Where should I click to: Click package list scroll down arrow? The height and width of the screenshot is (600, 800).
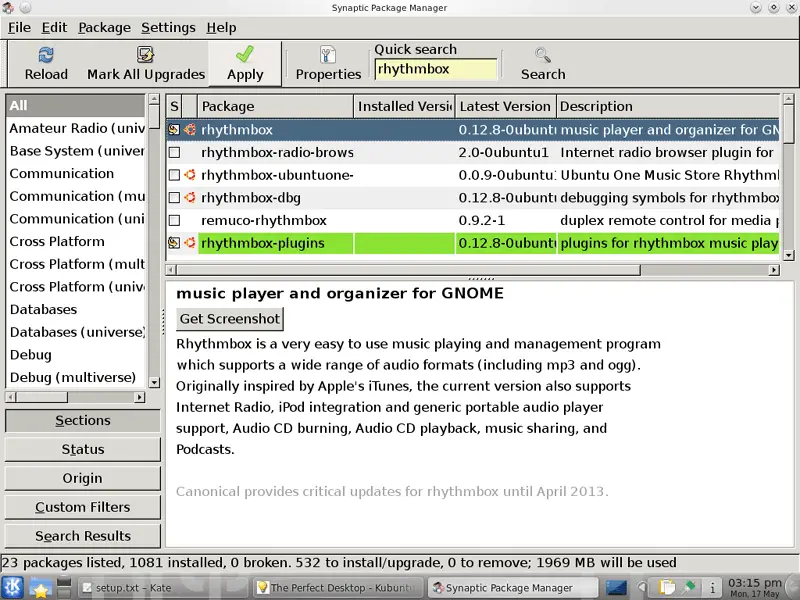[x=789, y=255]
